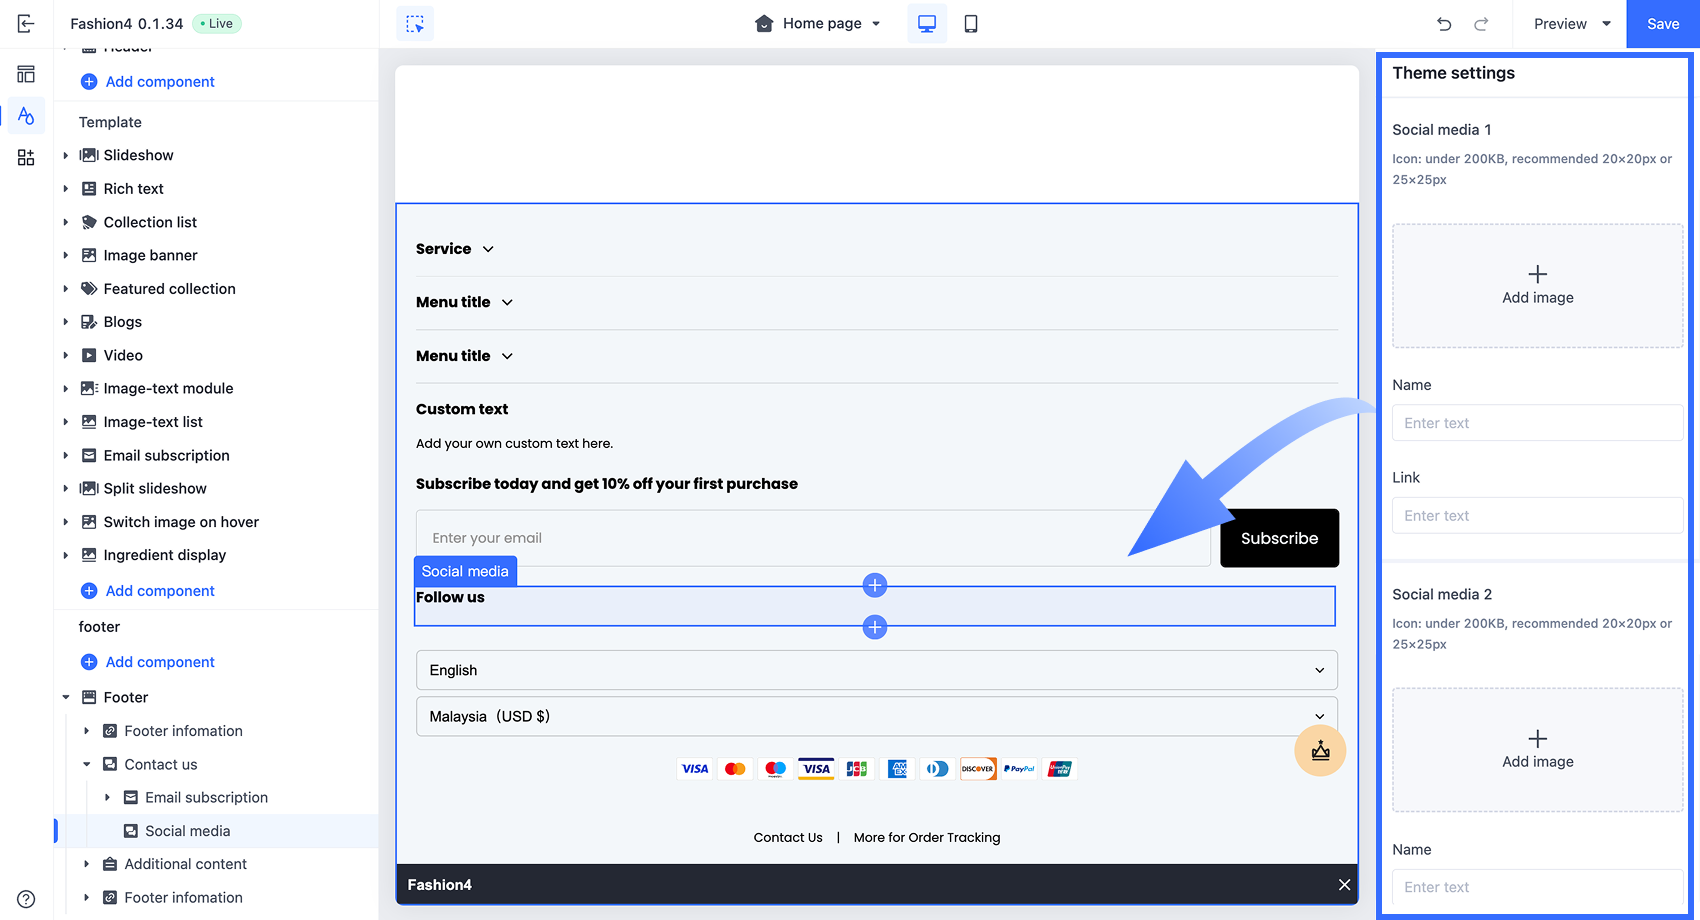Click the help question mark icon
Image resolution: width=1700 pixels, height=920 pixels.
point(26,899)
